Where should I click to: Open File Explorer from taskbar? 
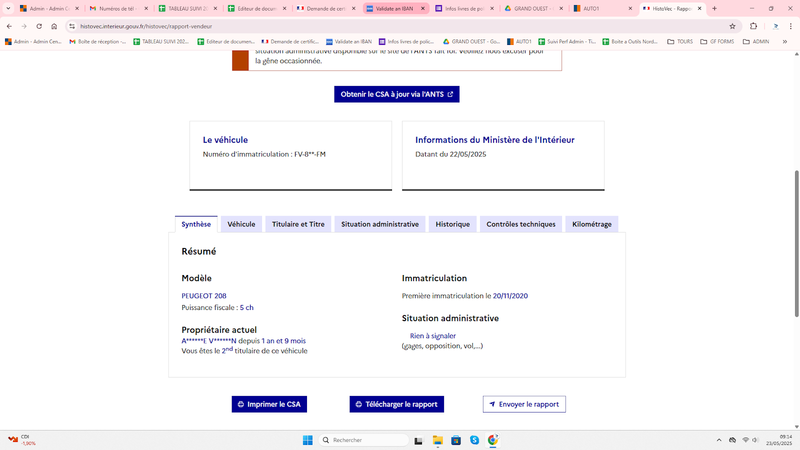pyautogui.click(x=437, y=440)
